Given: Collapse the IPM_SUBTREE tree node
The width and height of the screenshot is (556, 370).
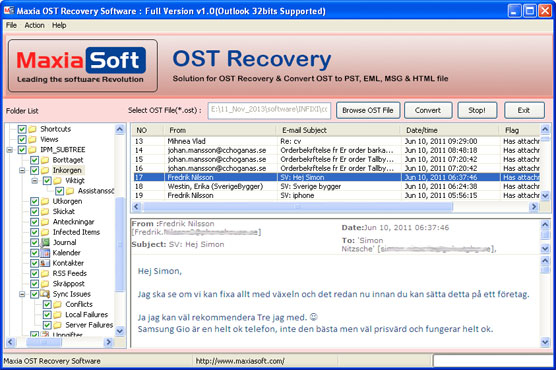Looking at the screenshot, I should (x=10, y=150).
